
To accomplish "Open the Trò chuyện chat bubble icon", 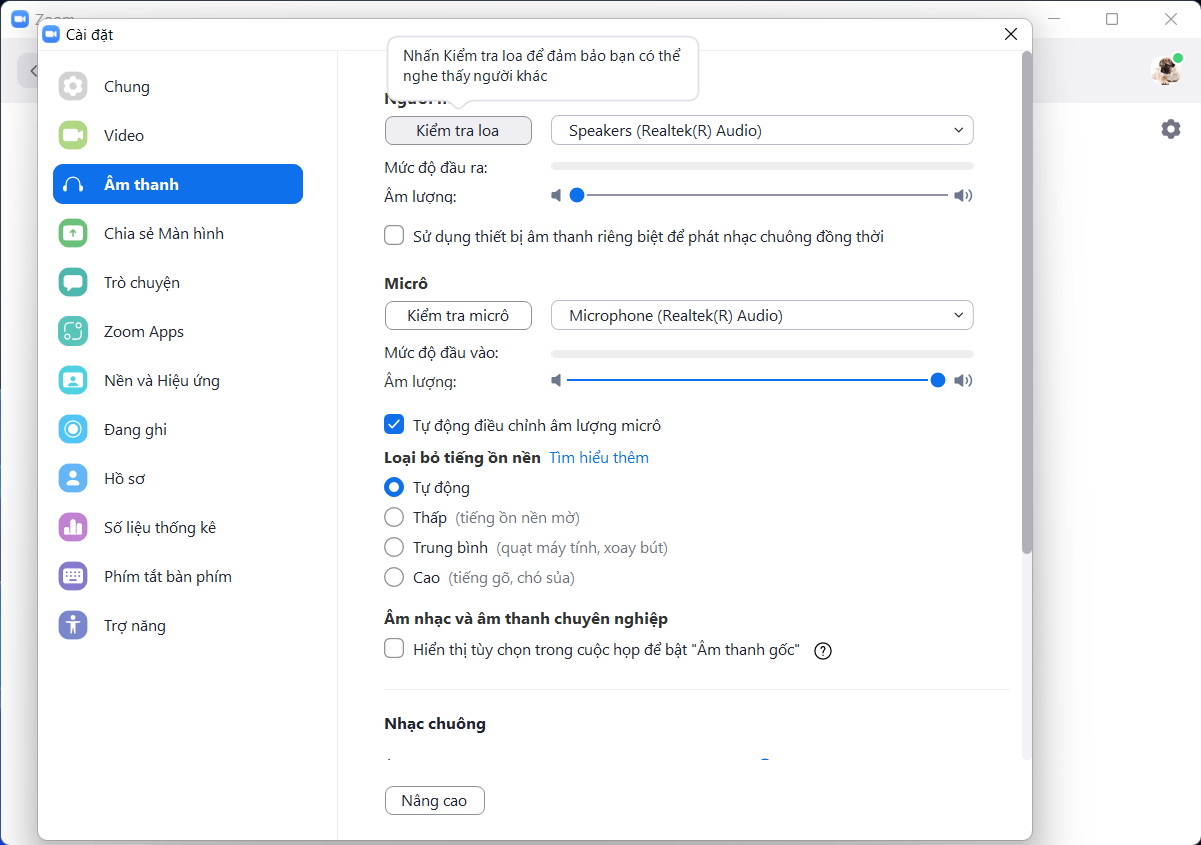I will click(73, 282).
